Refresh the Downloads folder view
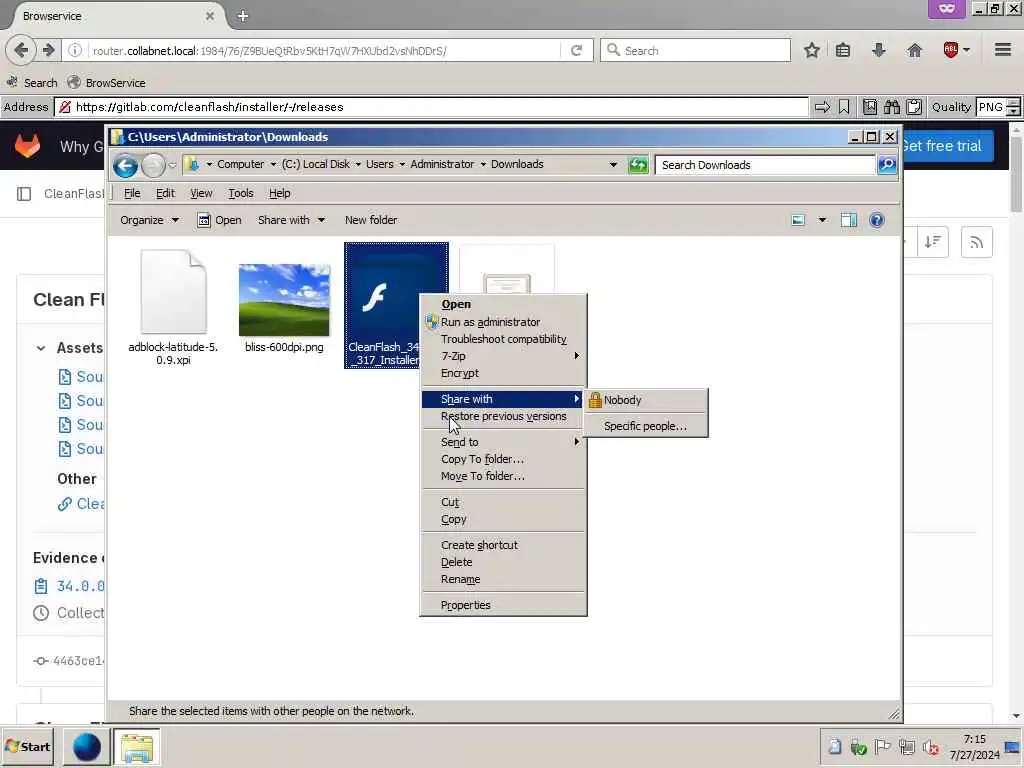Image resolution: width=1024 pixels, height=768 pixels. click(x=638, y=165)
